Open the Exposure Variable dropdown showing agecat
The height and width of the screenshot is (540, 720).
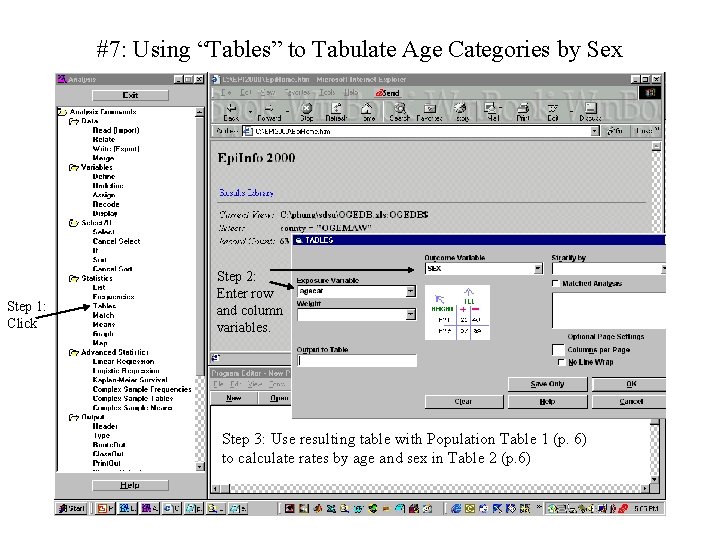click(411, 291)
